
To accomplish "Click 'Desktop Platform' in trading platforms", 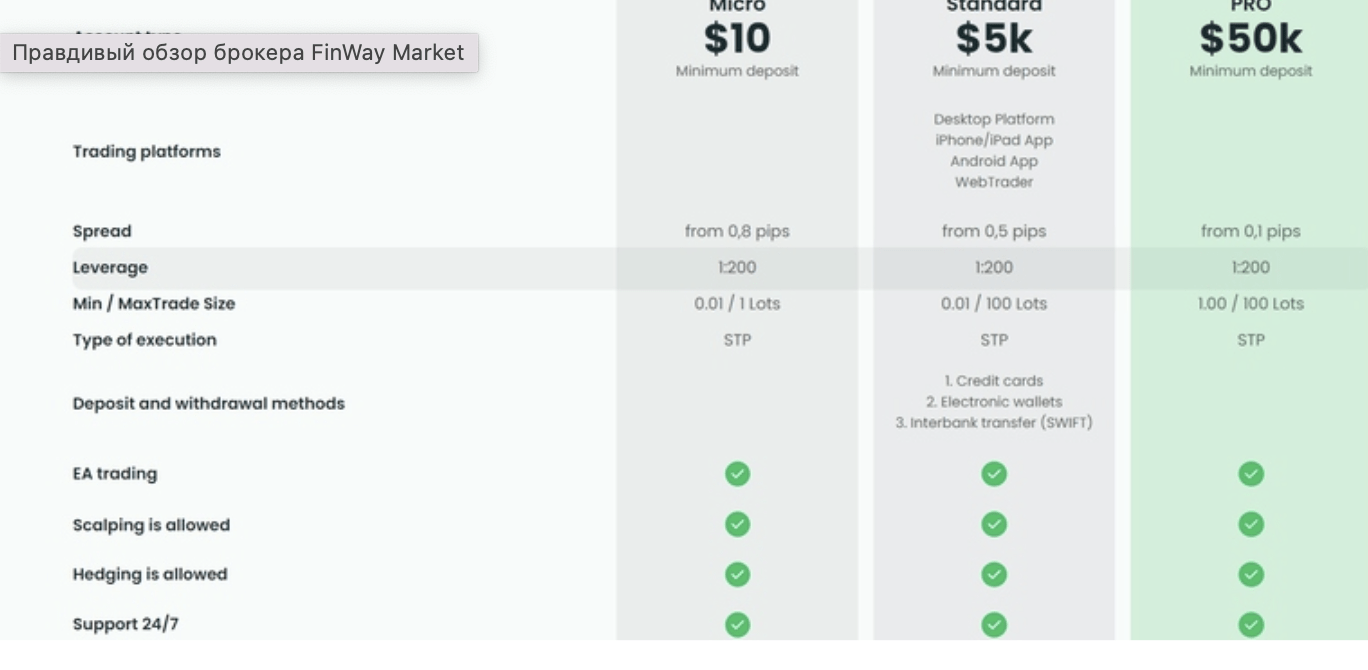I will pos(994,119).
